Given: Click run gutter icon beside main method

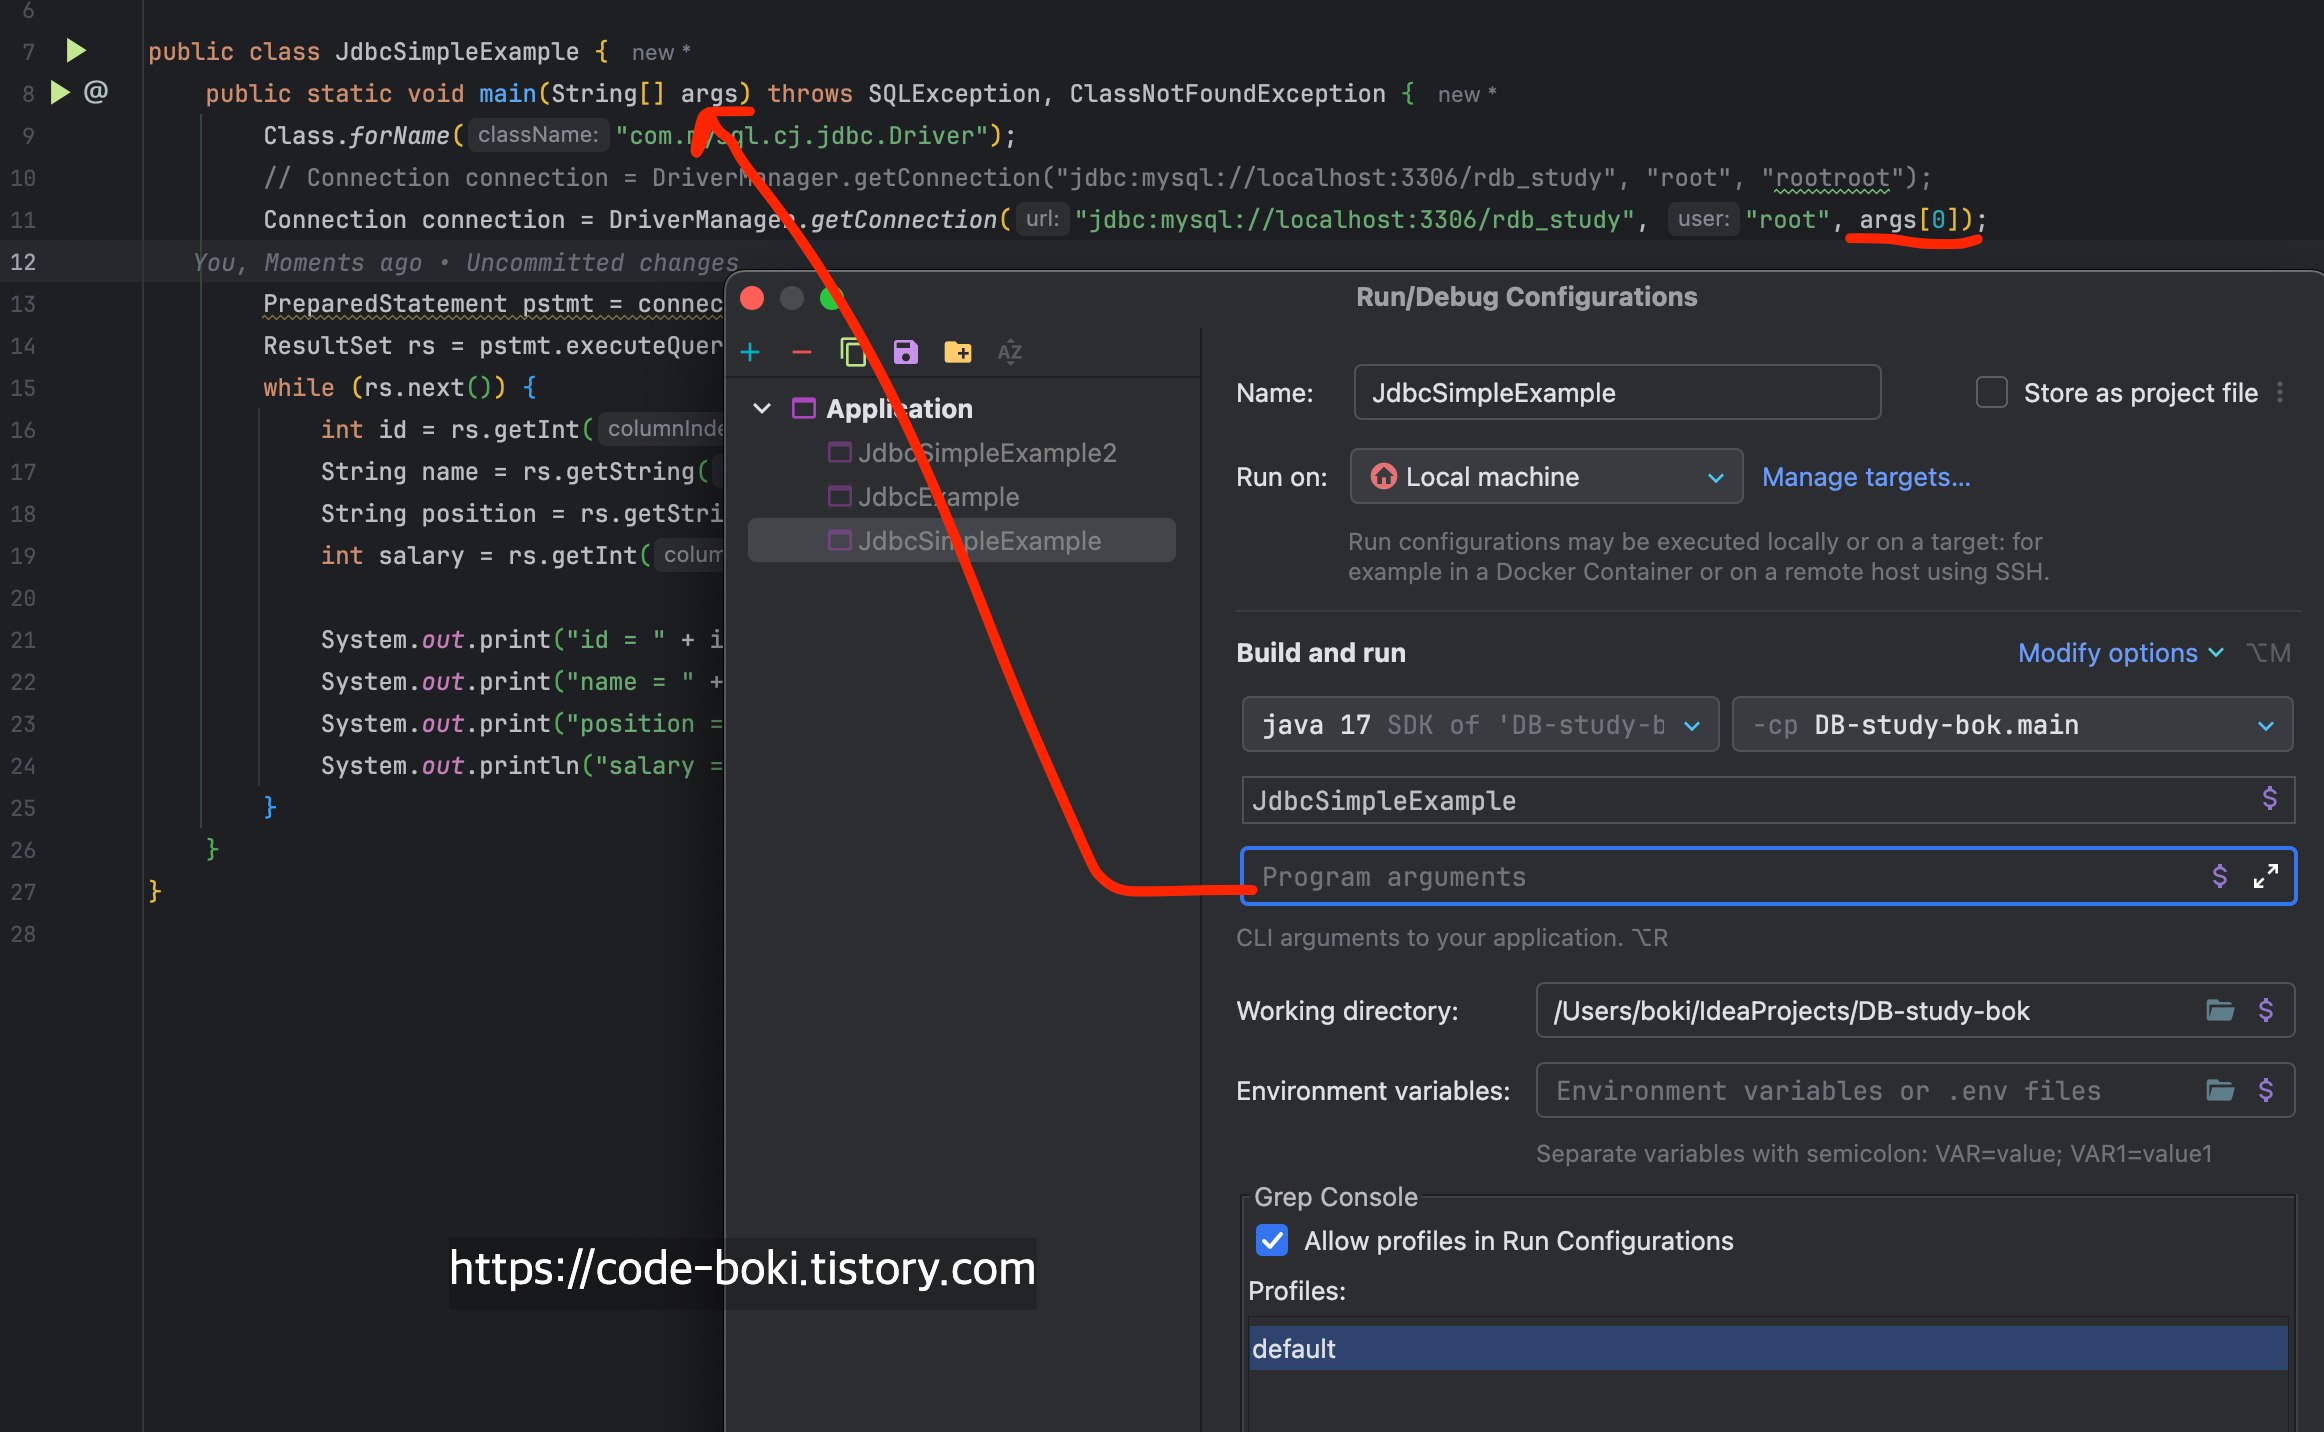Looking at the screenshot, I should [x=60, y=93].
